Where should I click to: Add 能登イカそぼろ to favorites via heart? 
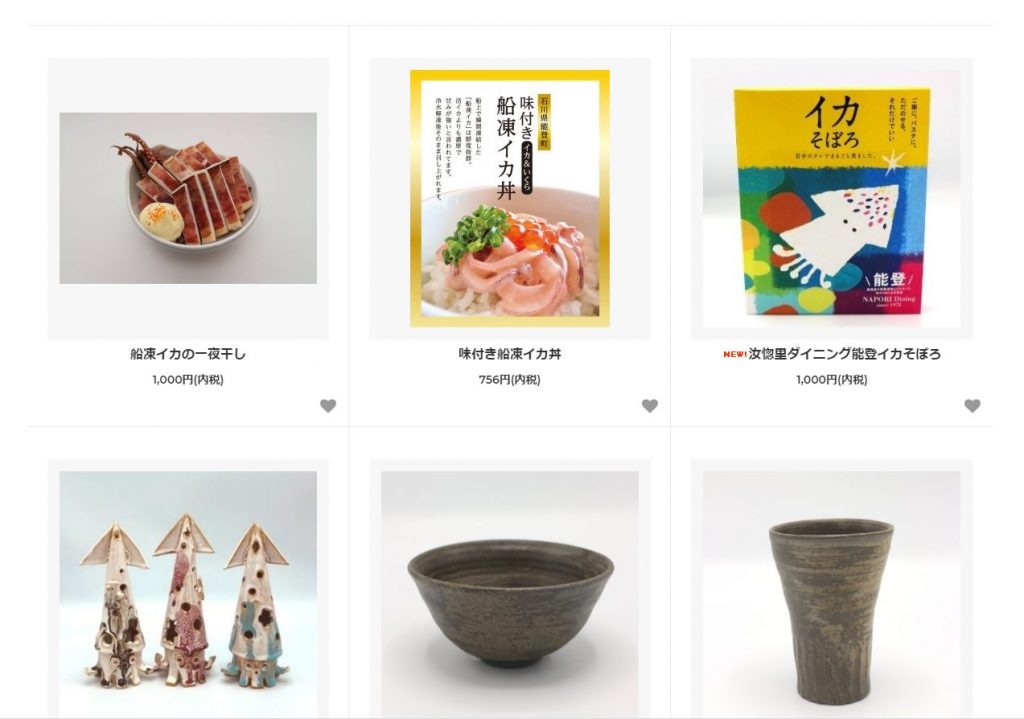(972, 406)
